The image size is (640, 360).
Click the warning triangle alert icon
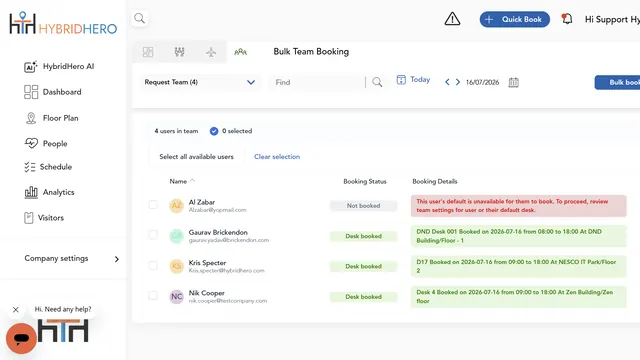click(x=452, y=19)
